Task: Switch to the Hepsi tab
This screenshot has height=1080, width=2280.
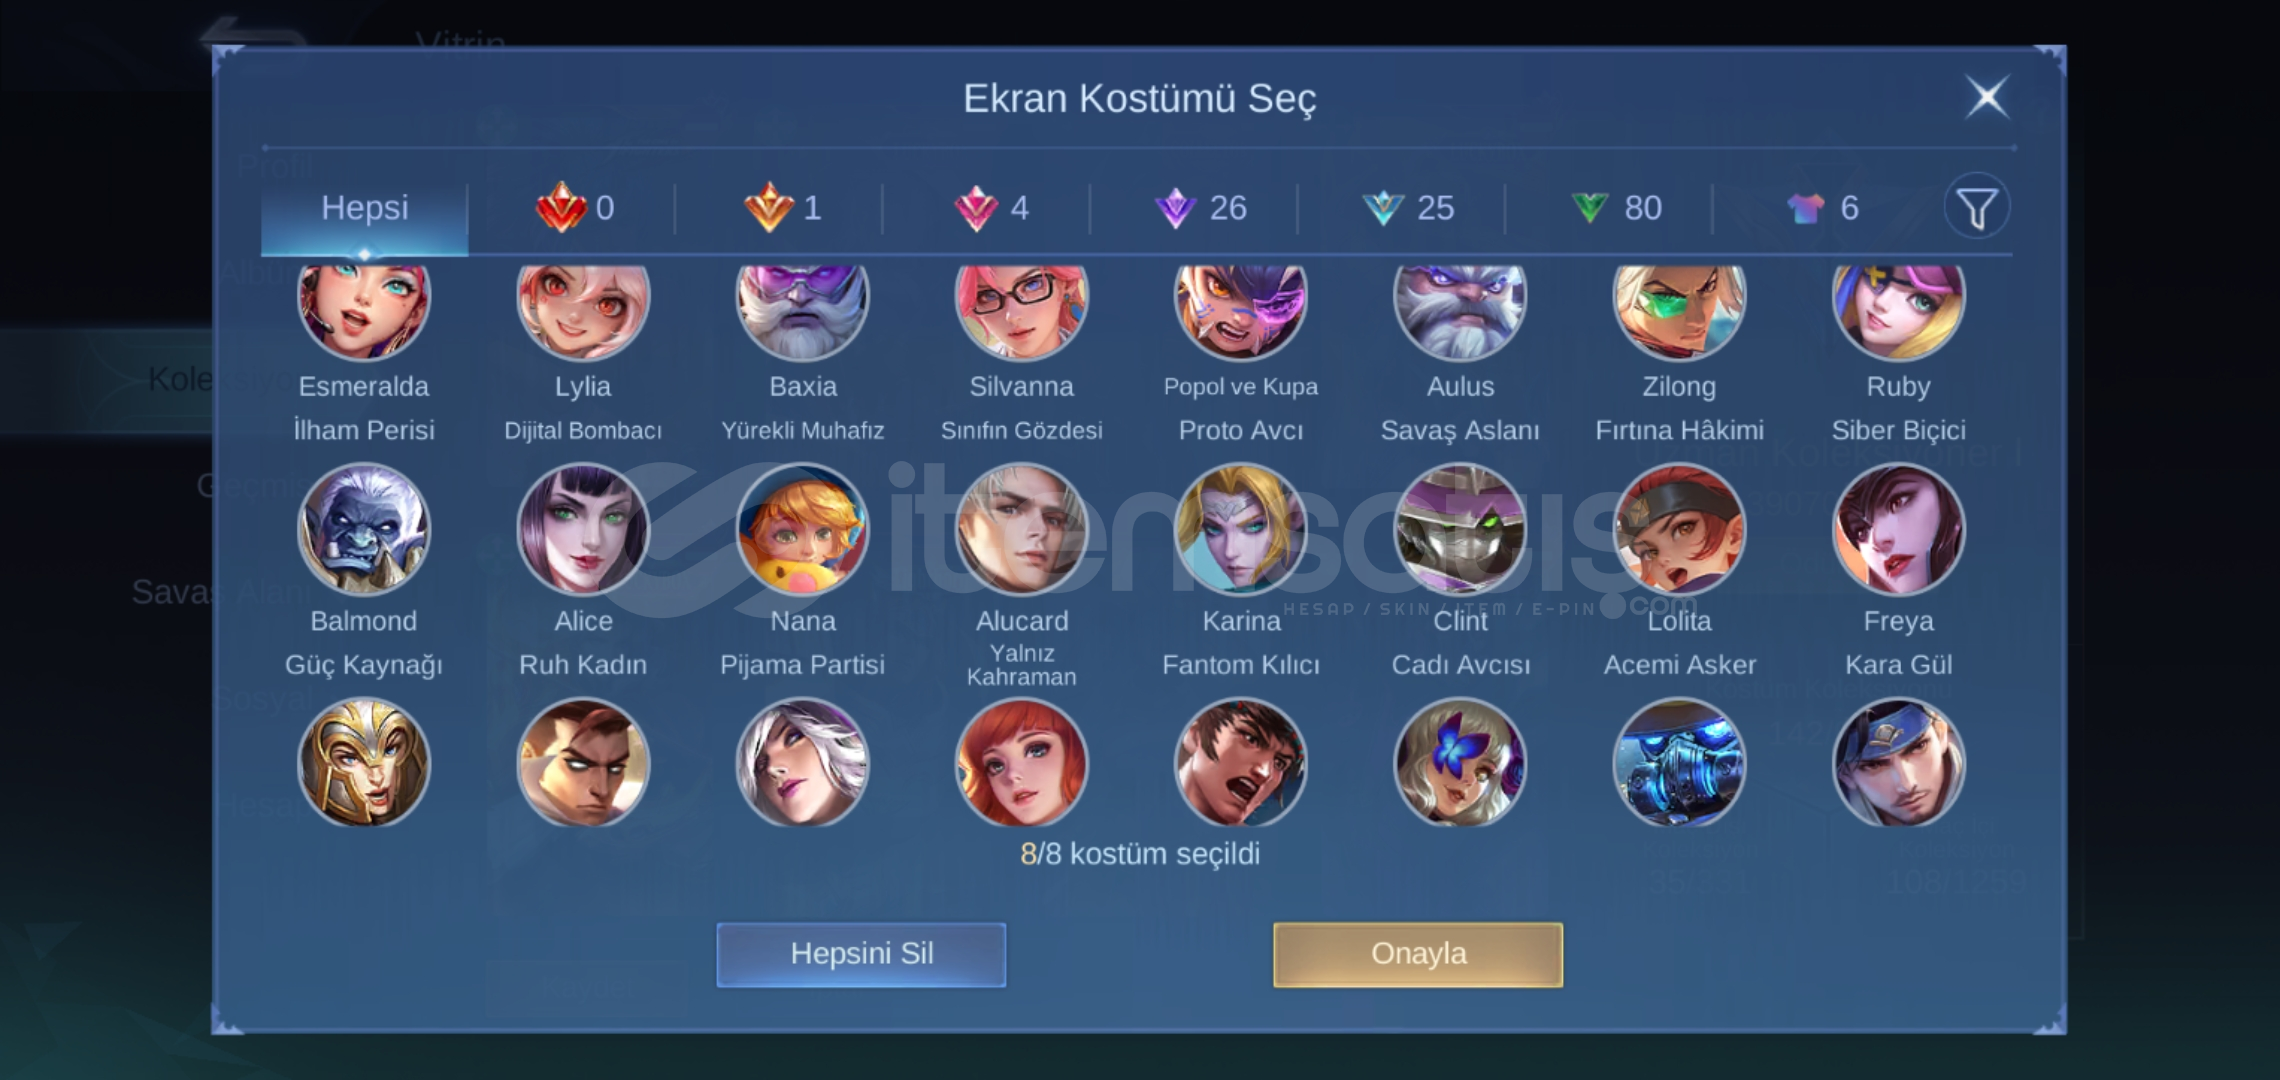Action: coord(364,208)
